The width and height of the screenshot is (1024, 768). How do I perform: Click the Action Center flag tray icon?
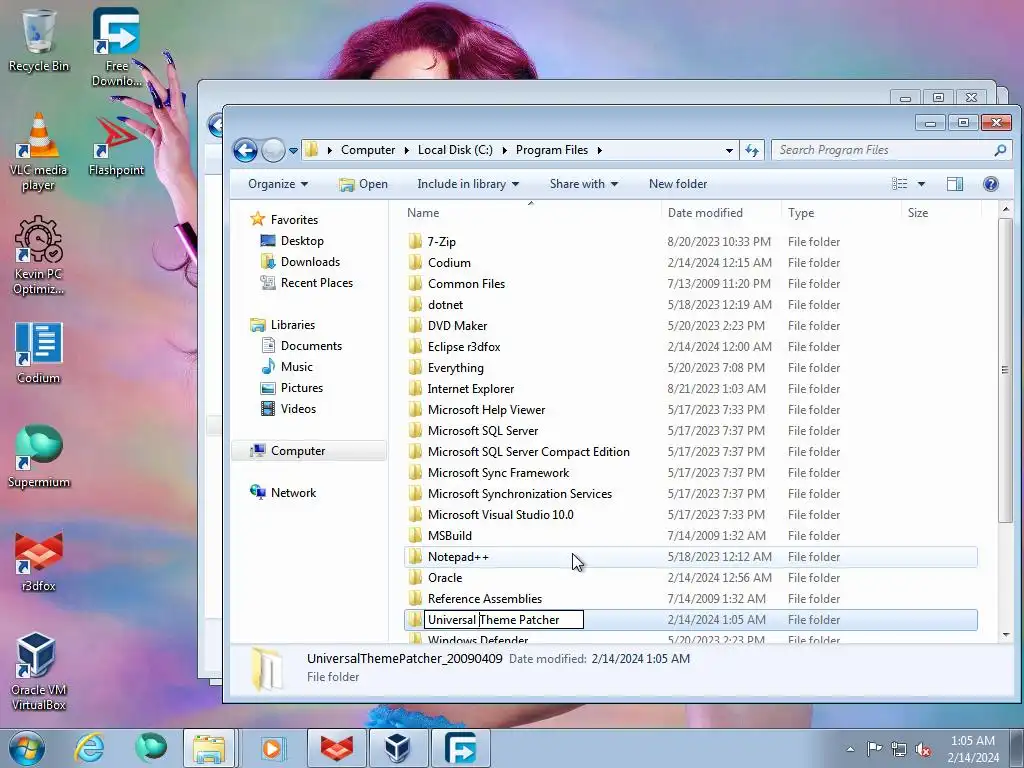pyautogui.click(x=874, y=748)
